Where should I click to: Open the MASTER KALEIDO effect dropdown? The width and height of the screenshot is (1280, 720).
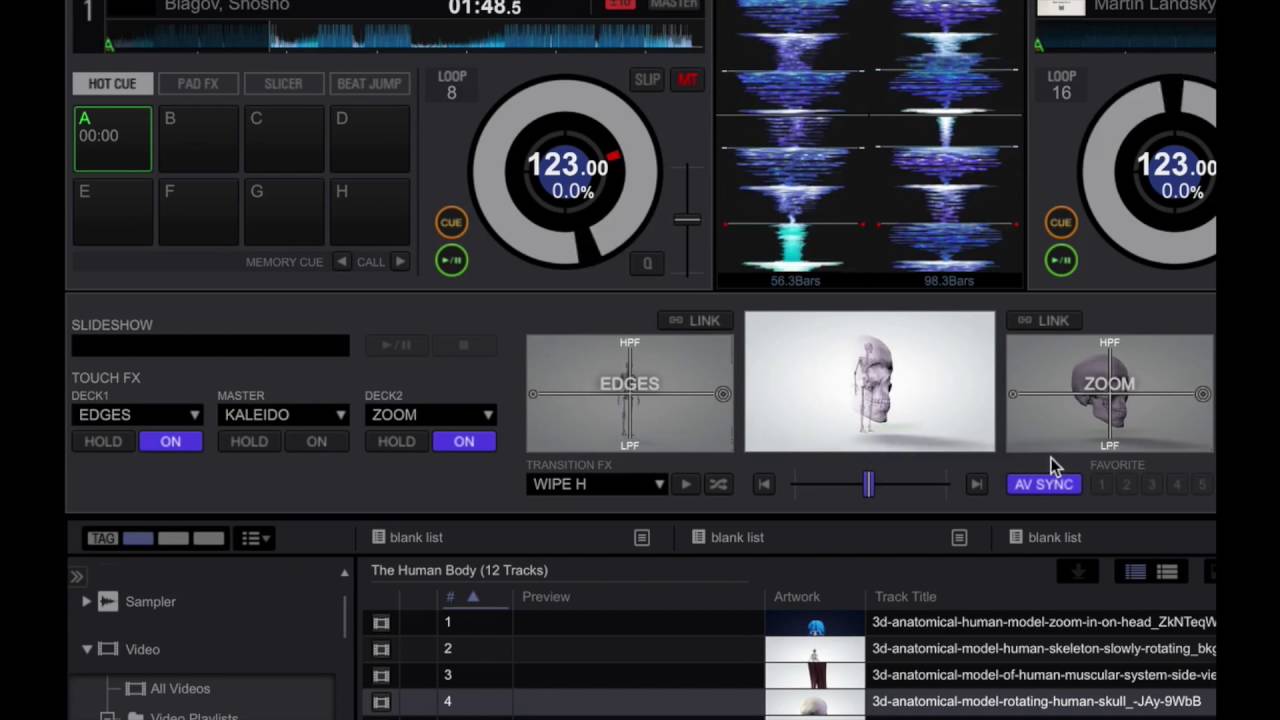tap(283, 414)
